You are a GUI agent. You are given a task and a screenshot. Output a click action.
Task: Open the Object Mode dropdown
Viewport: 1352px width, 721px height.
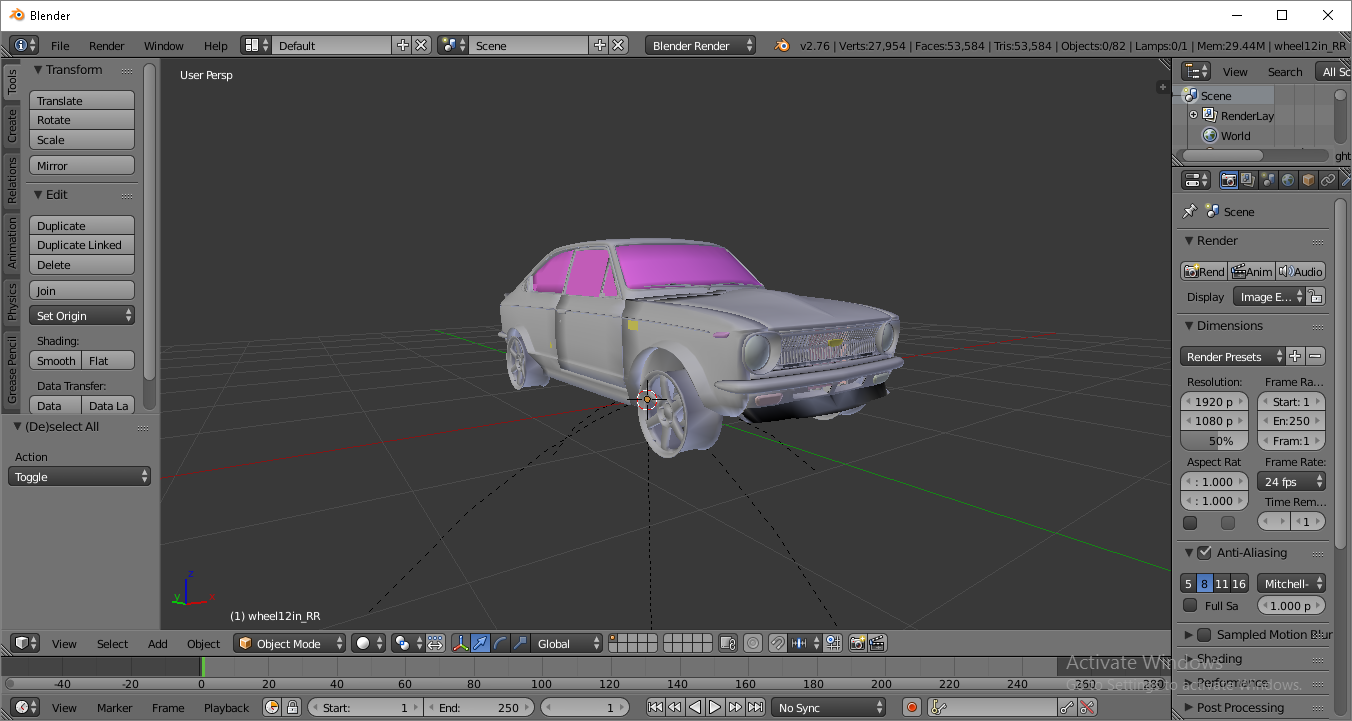click(x=290, y=644)
